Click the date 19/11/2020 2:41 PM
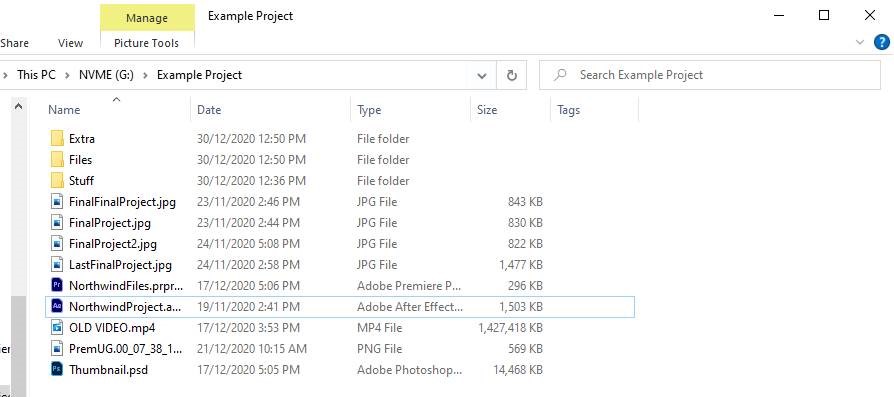 (x=248, y=306)
